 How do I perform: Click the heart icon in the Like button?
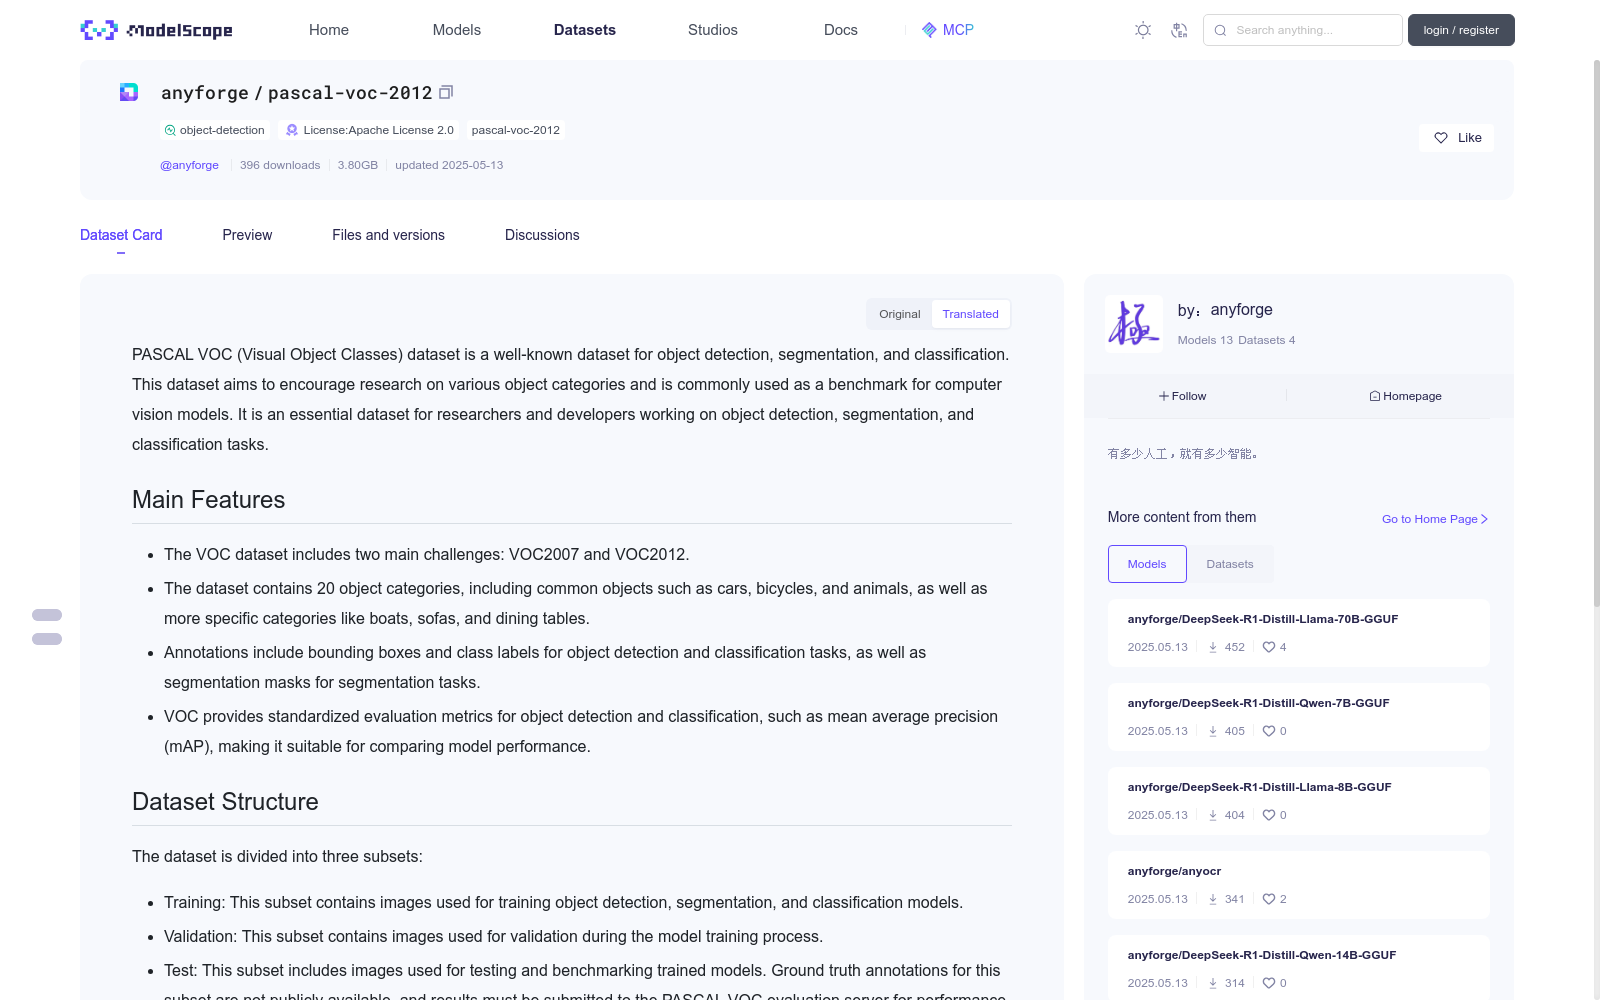[x=1441, y=138]
